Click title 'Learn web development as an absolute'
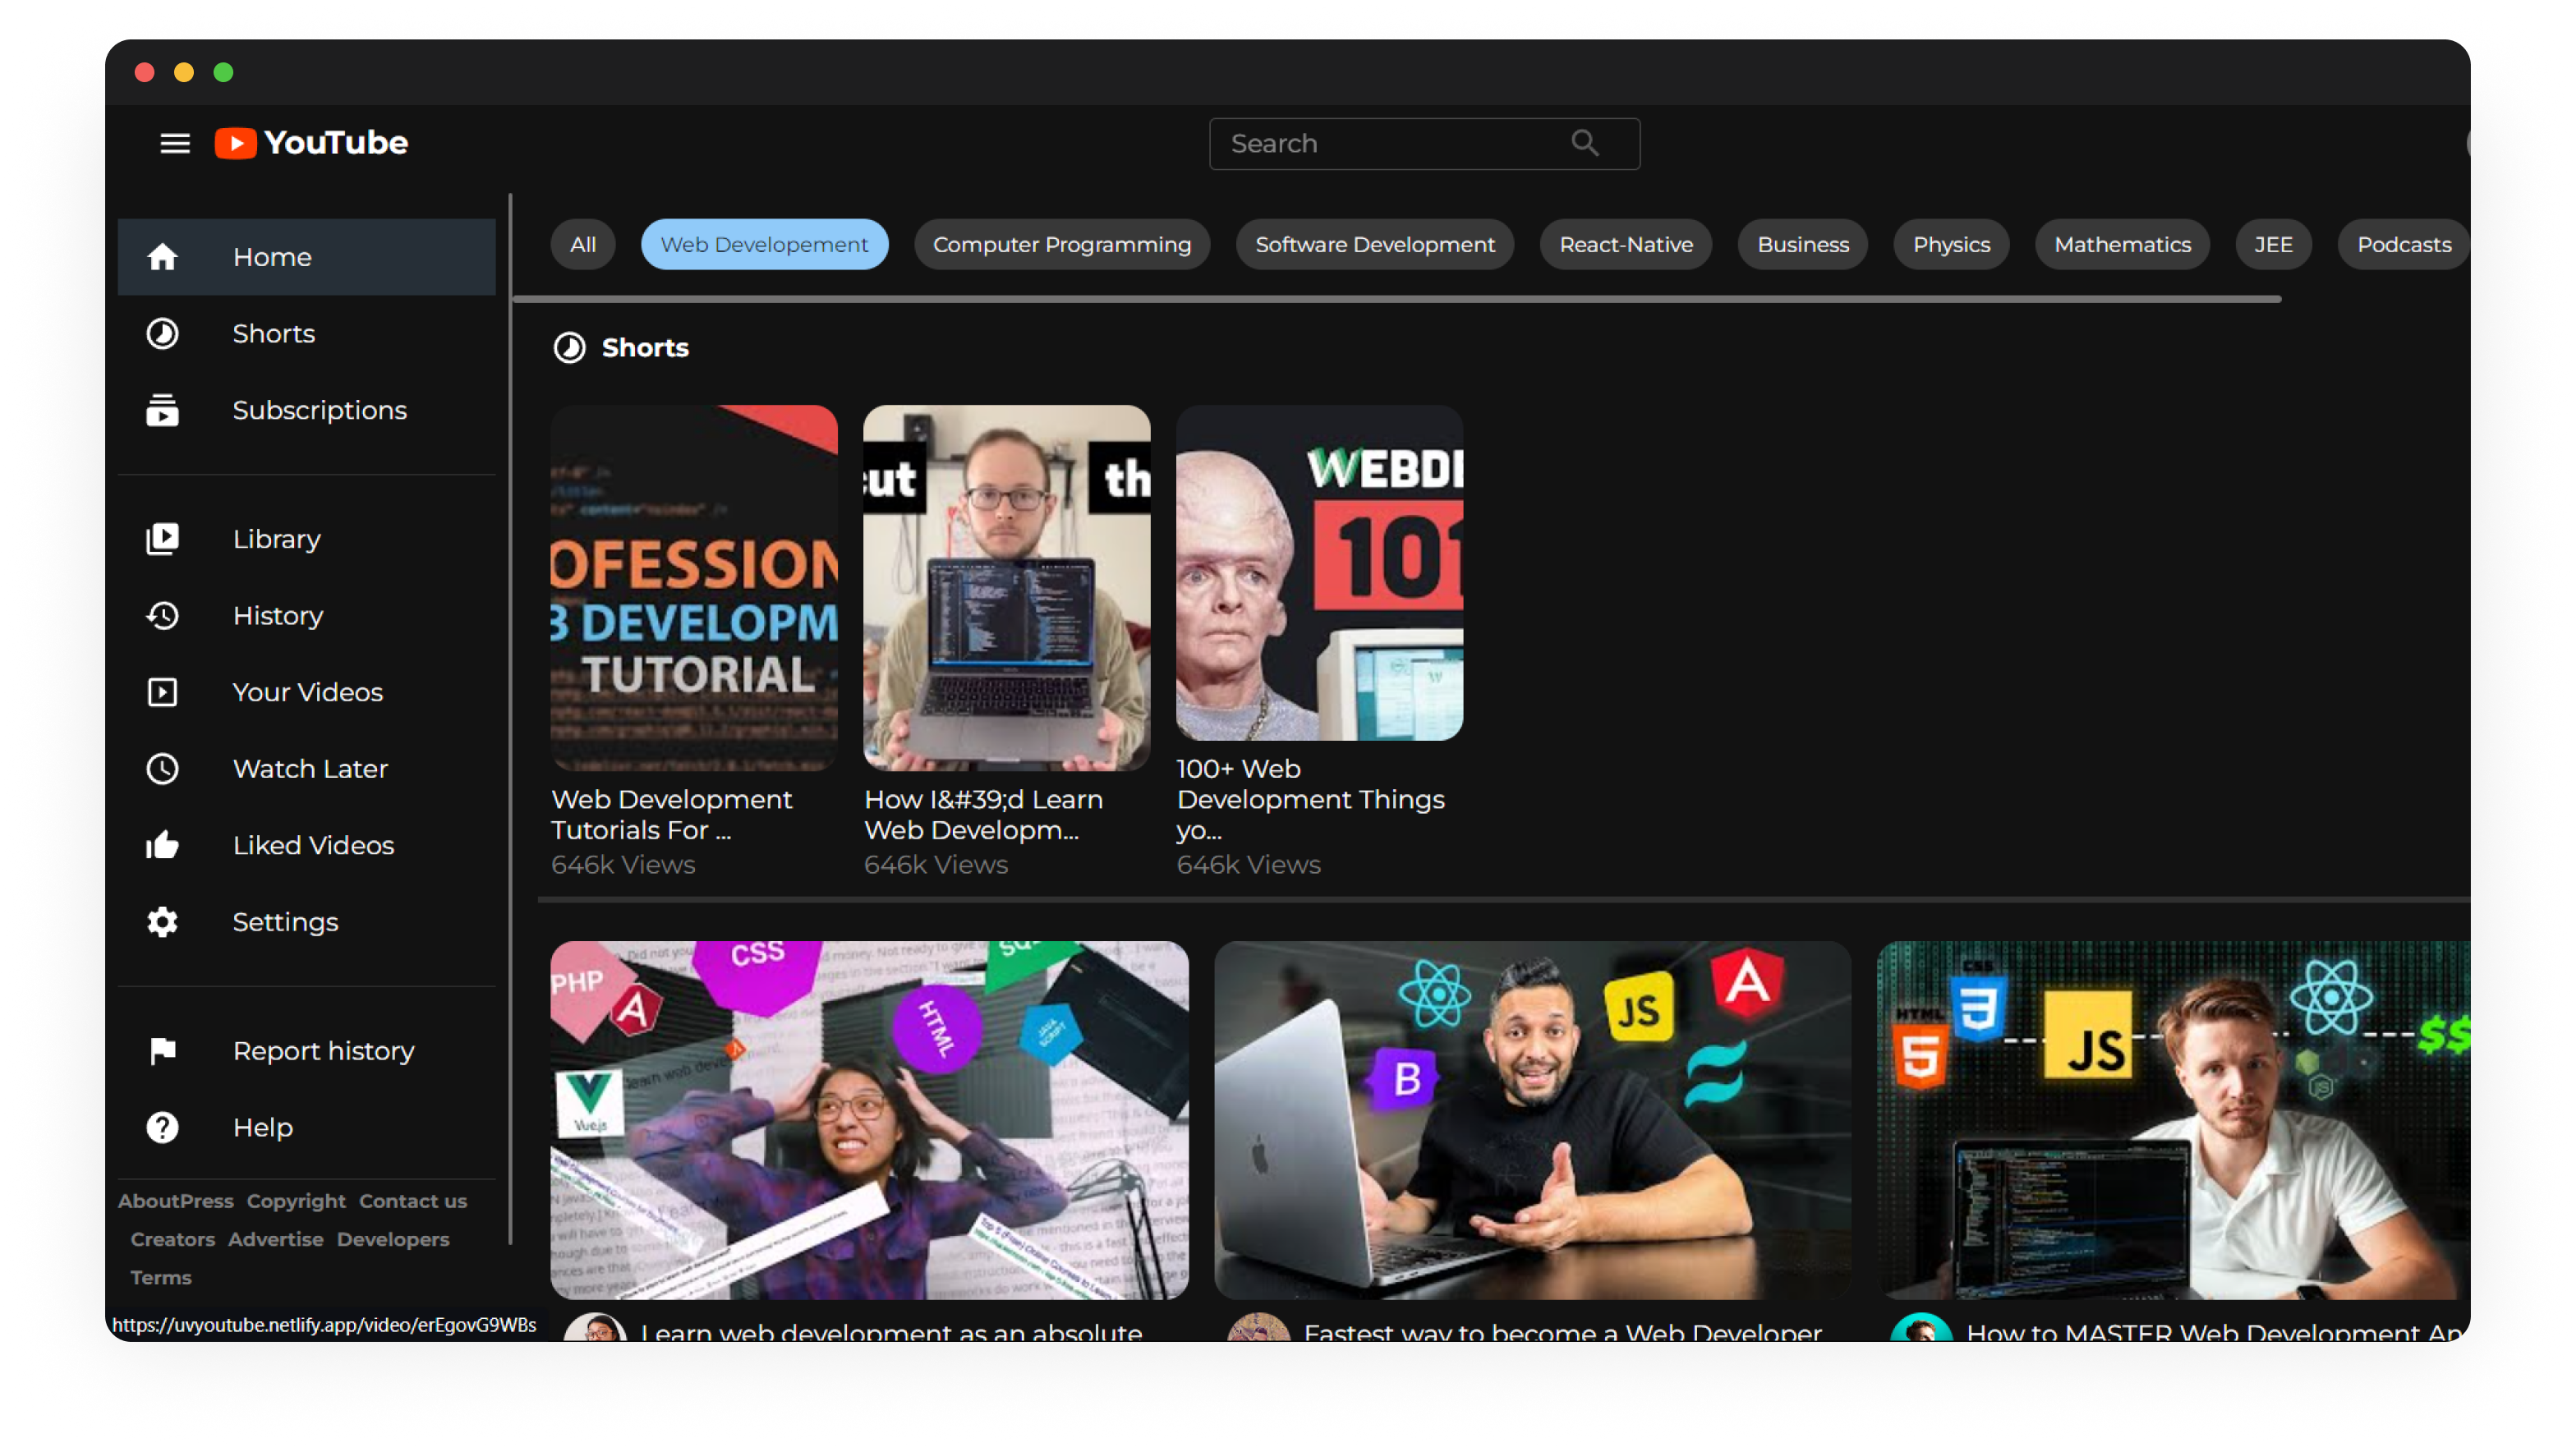2576x1447 pixels. (891, 1331)
